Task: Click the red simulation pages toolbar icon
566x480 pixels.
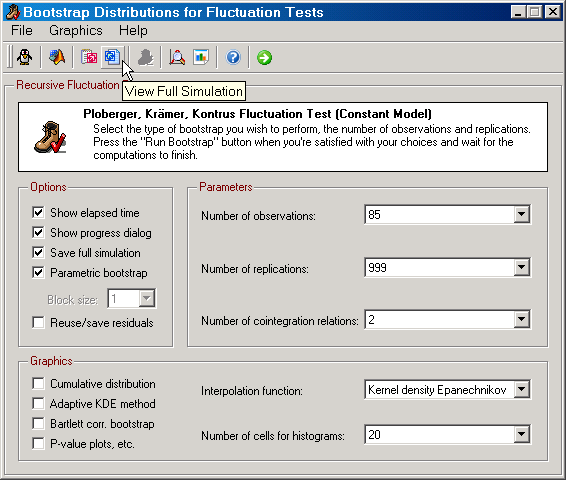Action: point(89,57)
